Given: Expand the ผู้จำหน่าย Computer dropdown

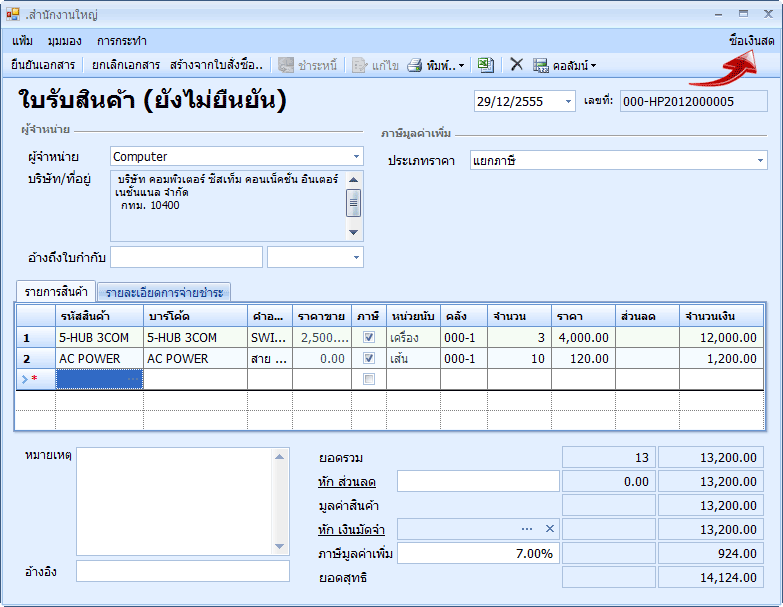Looking at the screenshot, I should [357, 157].
